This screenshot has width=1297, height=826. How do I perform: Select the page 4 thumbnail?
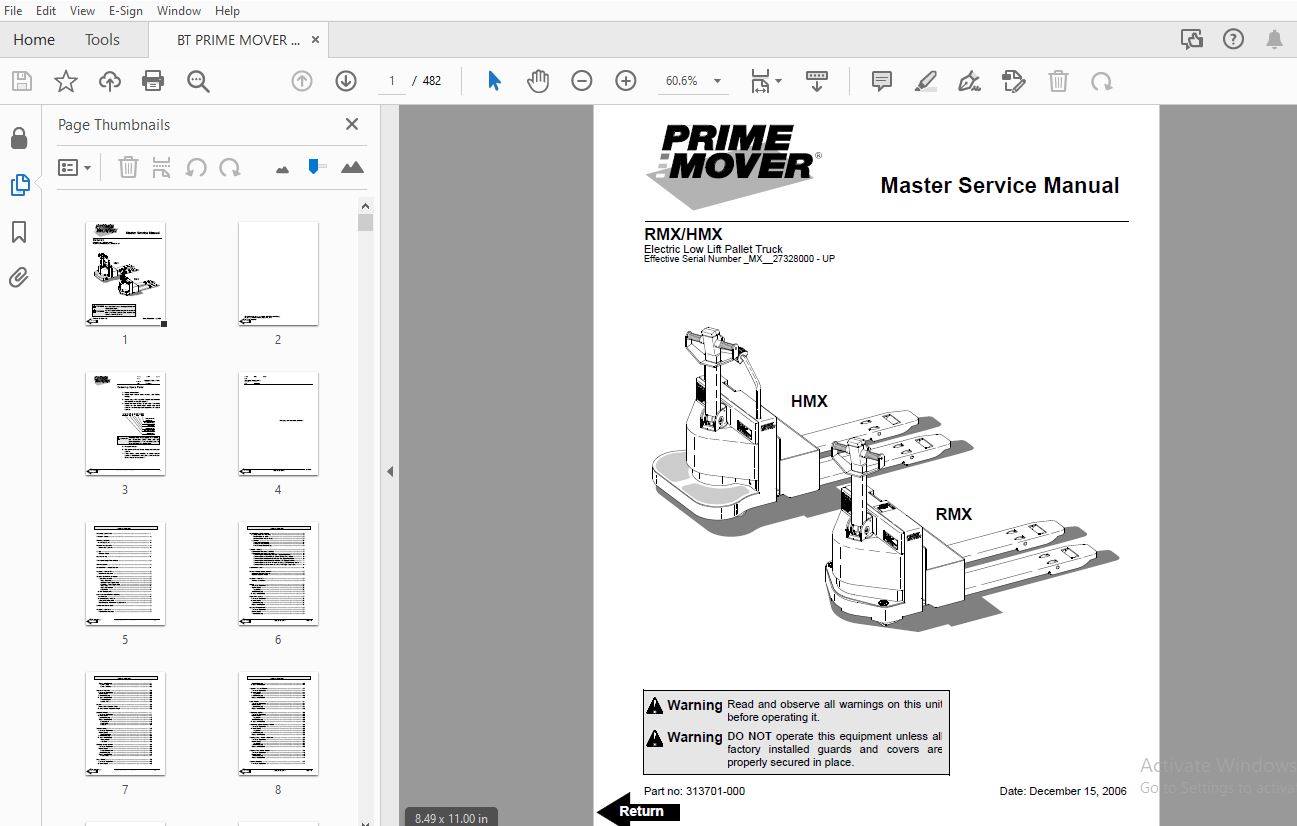[x=278, y=424]
